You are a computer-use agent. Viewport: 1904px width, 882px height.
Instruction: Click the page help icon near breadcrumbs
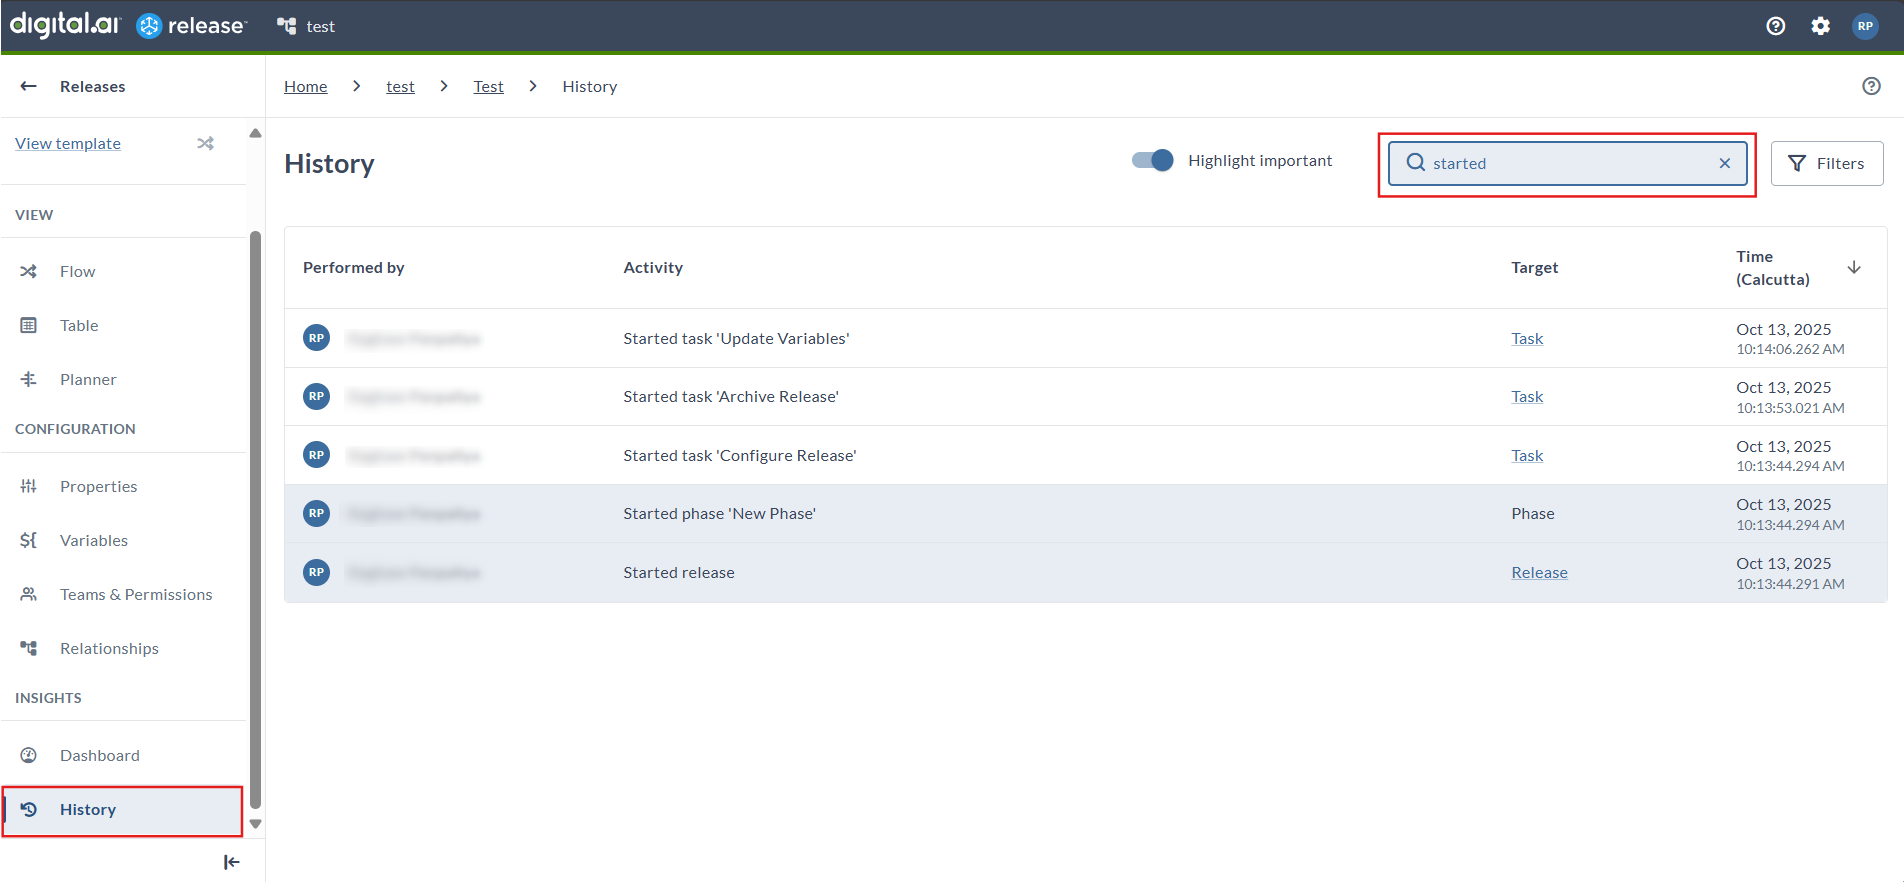[1871, 86]
